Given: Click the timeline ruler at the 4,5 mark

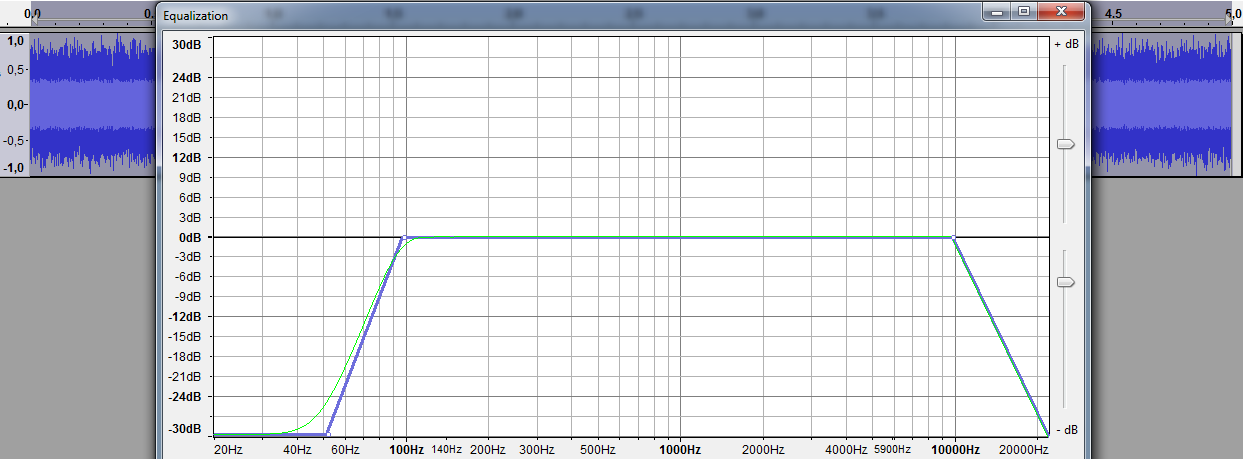Looking at the screenshot, I should 1113,14.
